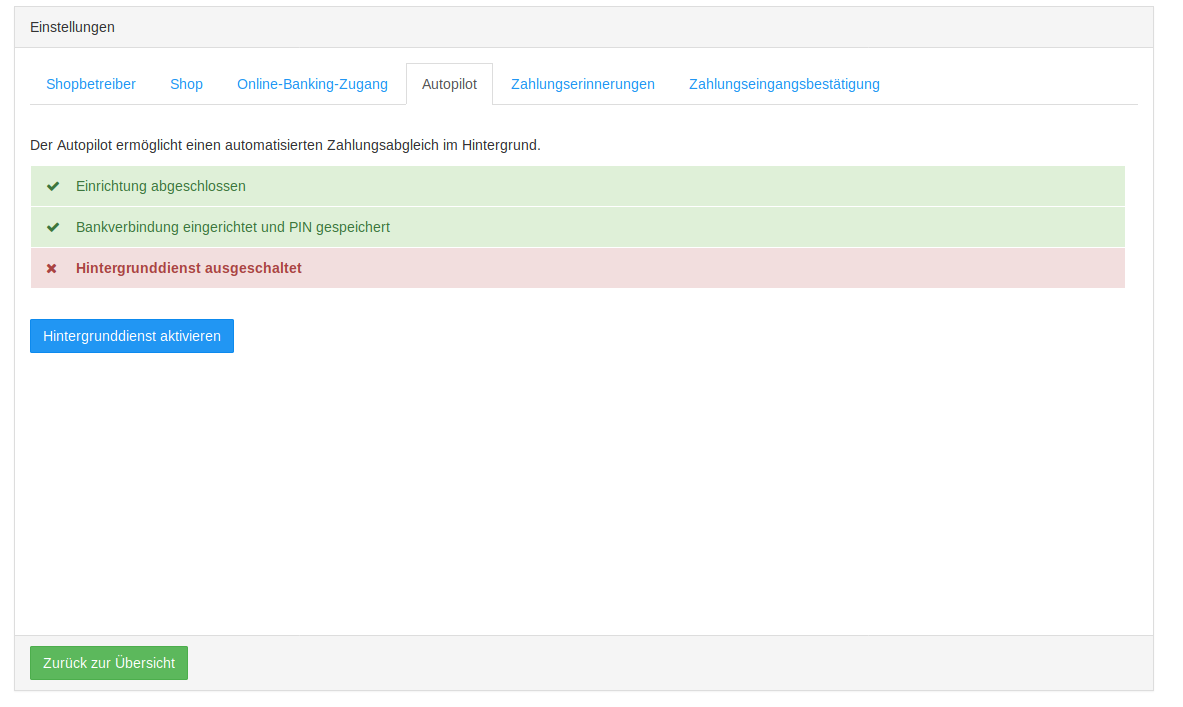Click the green checkmark beside Einrichtung abgeschlossen
This screenshot has height=707, width=1183.
(x=53, y=186)
